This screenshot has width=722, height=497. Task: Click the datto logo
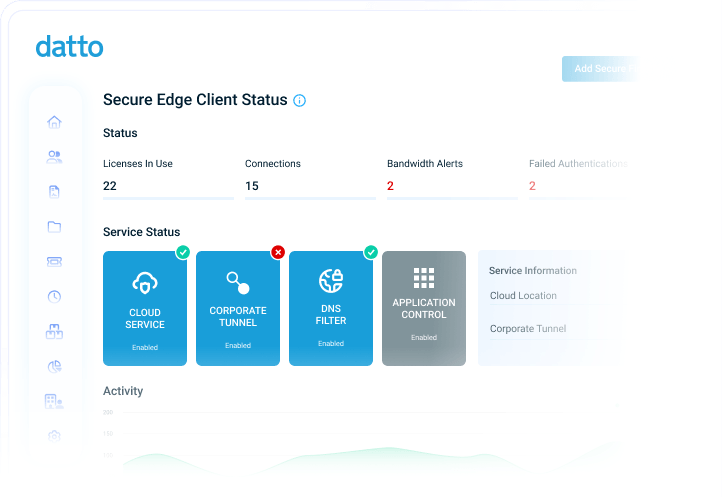coord(70,47)
